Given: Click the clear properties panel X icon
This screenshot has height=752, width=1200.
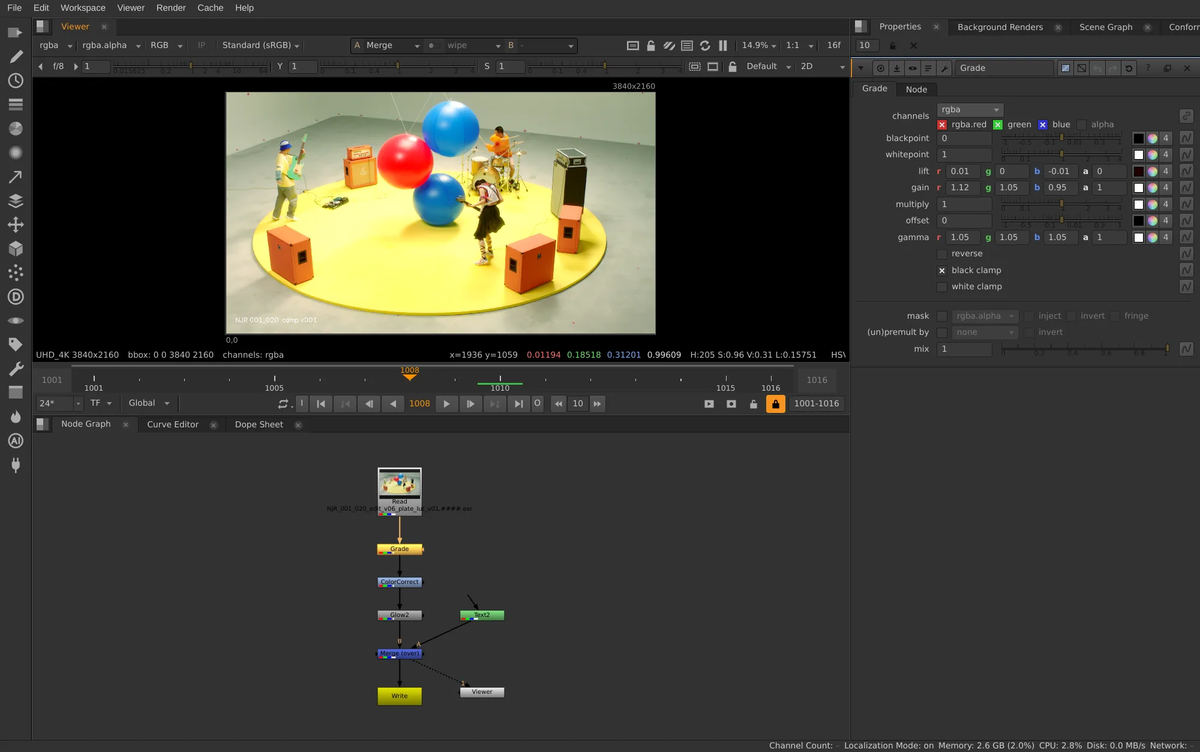Looking at the screenshot, I should pyautogui.click(x=913, y=46).
